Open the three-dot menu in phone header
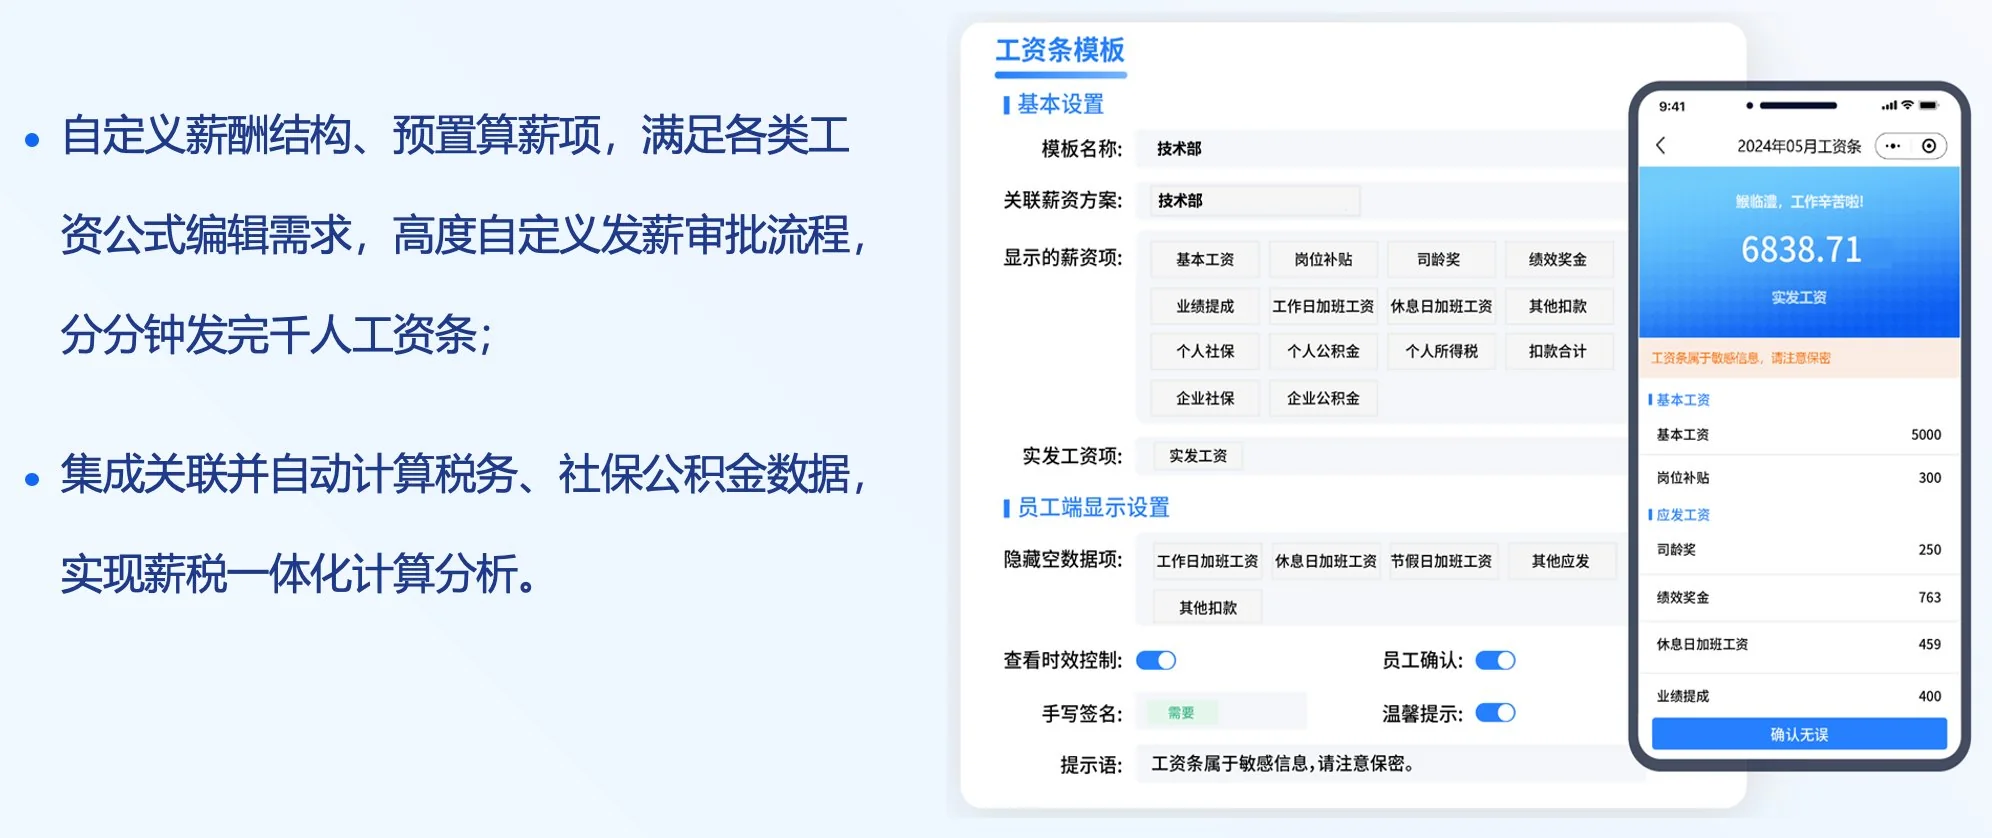 tap(1892, 146)
